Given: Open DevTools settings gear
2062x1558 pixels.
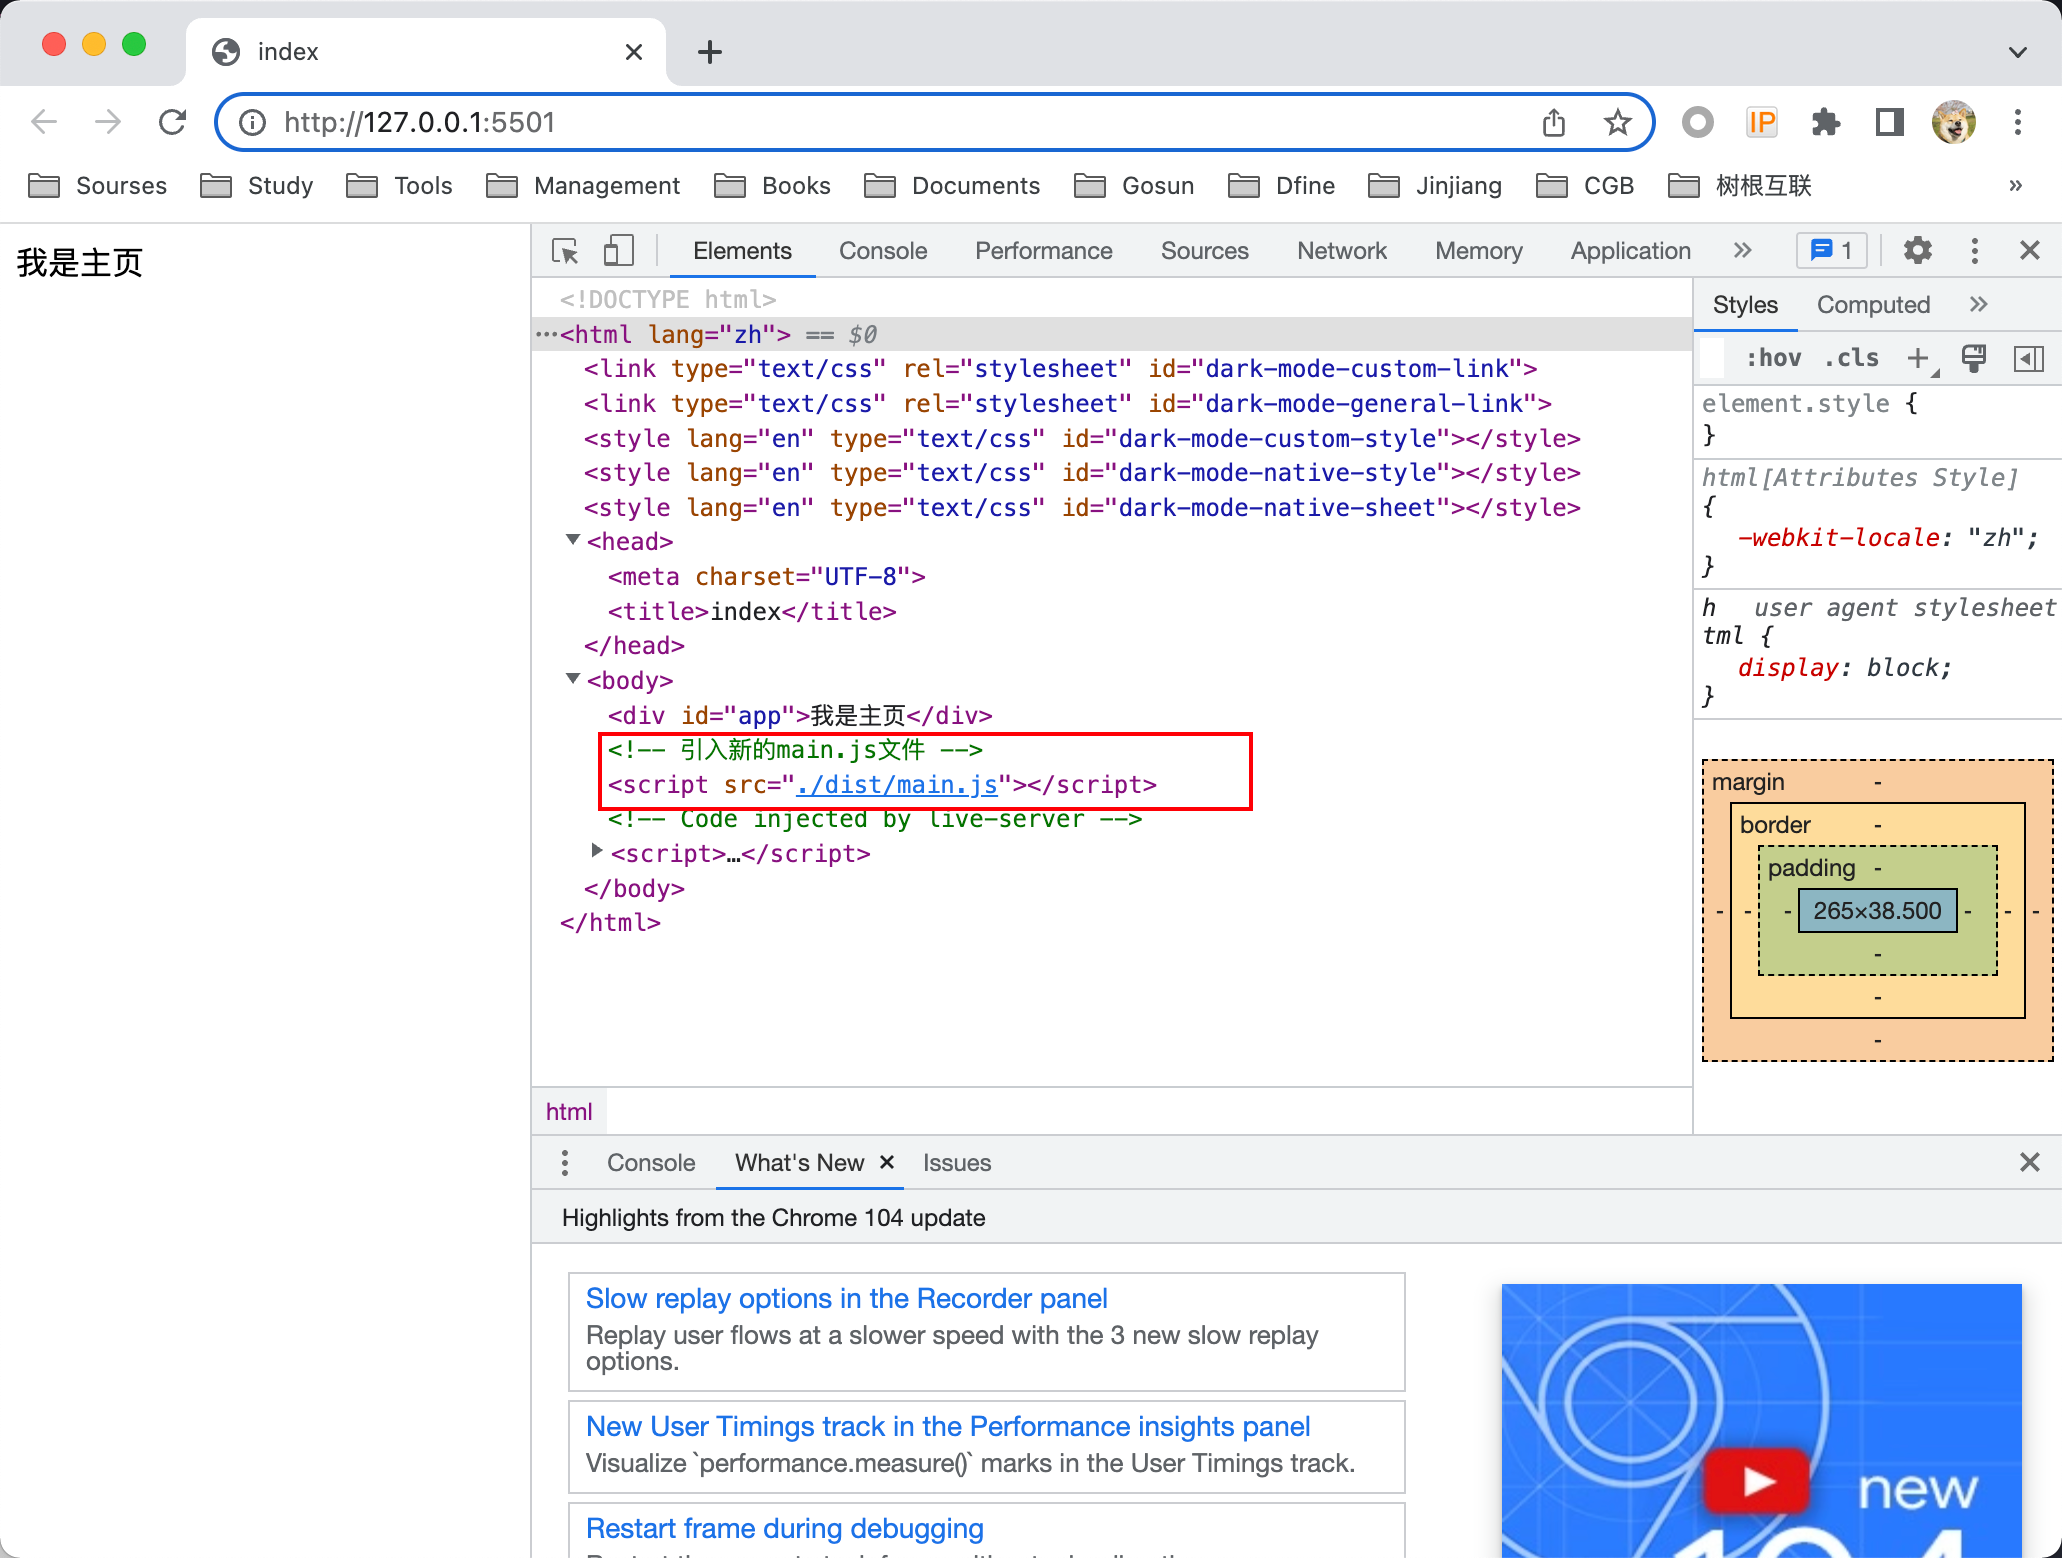Looking at the screenshot, I should (1917, 250).
